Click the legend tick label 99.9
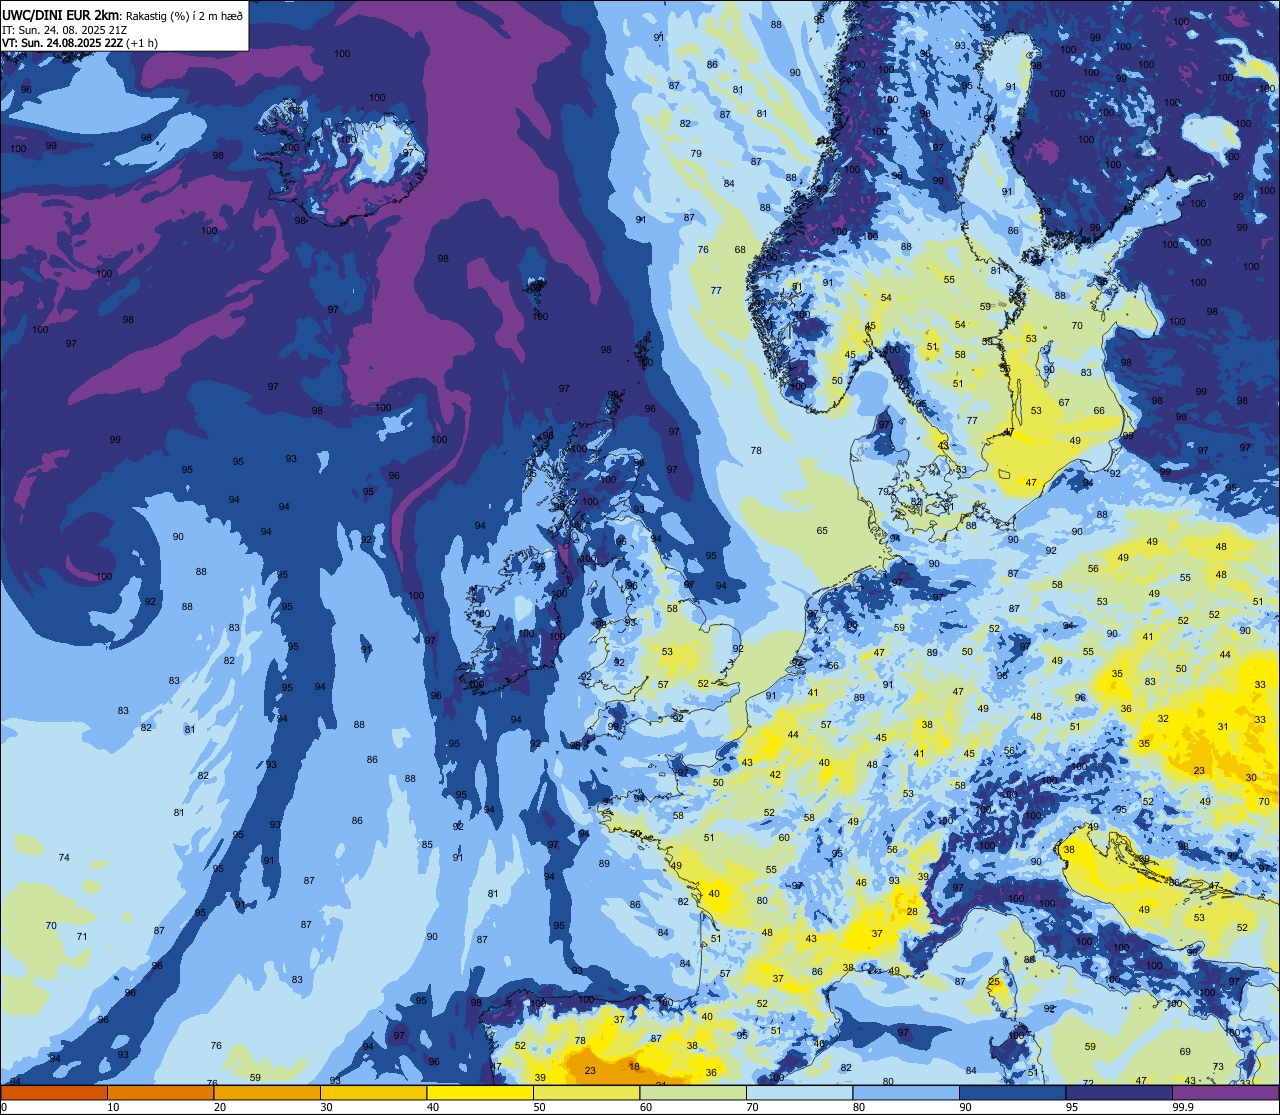Image resolution: width=1280 pixels, height=1115 pixels. [x=1183, y=1107]
